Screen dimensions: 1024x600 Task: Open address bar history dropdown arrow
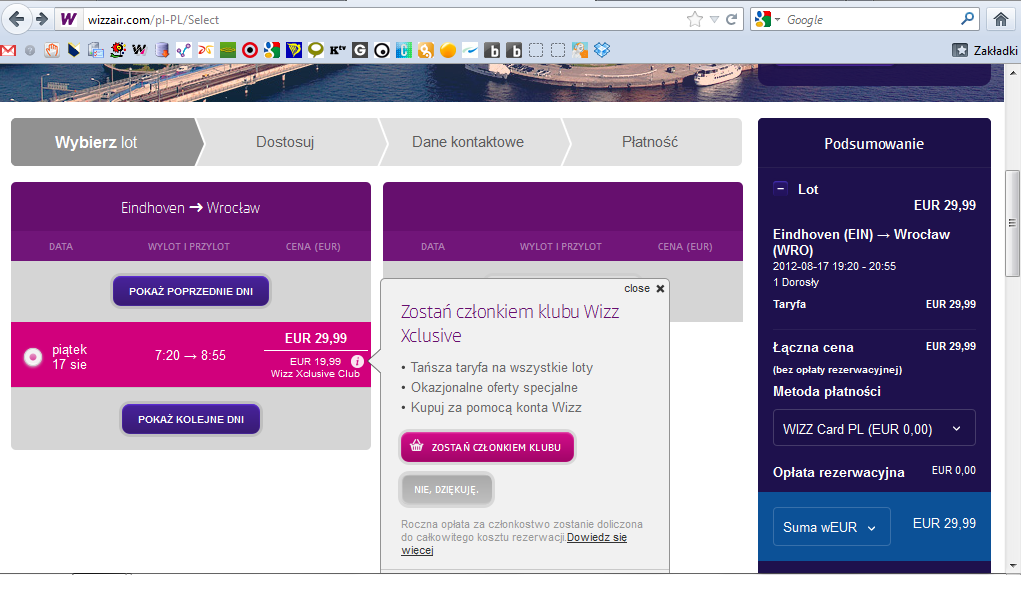click(714, 20)
